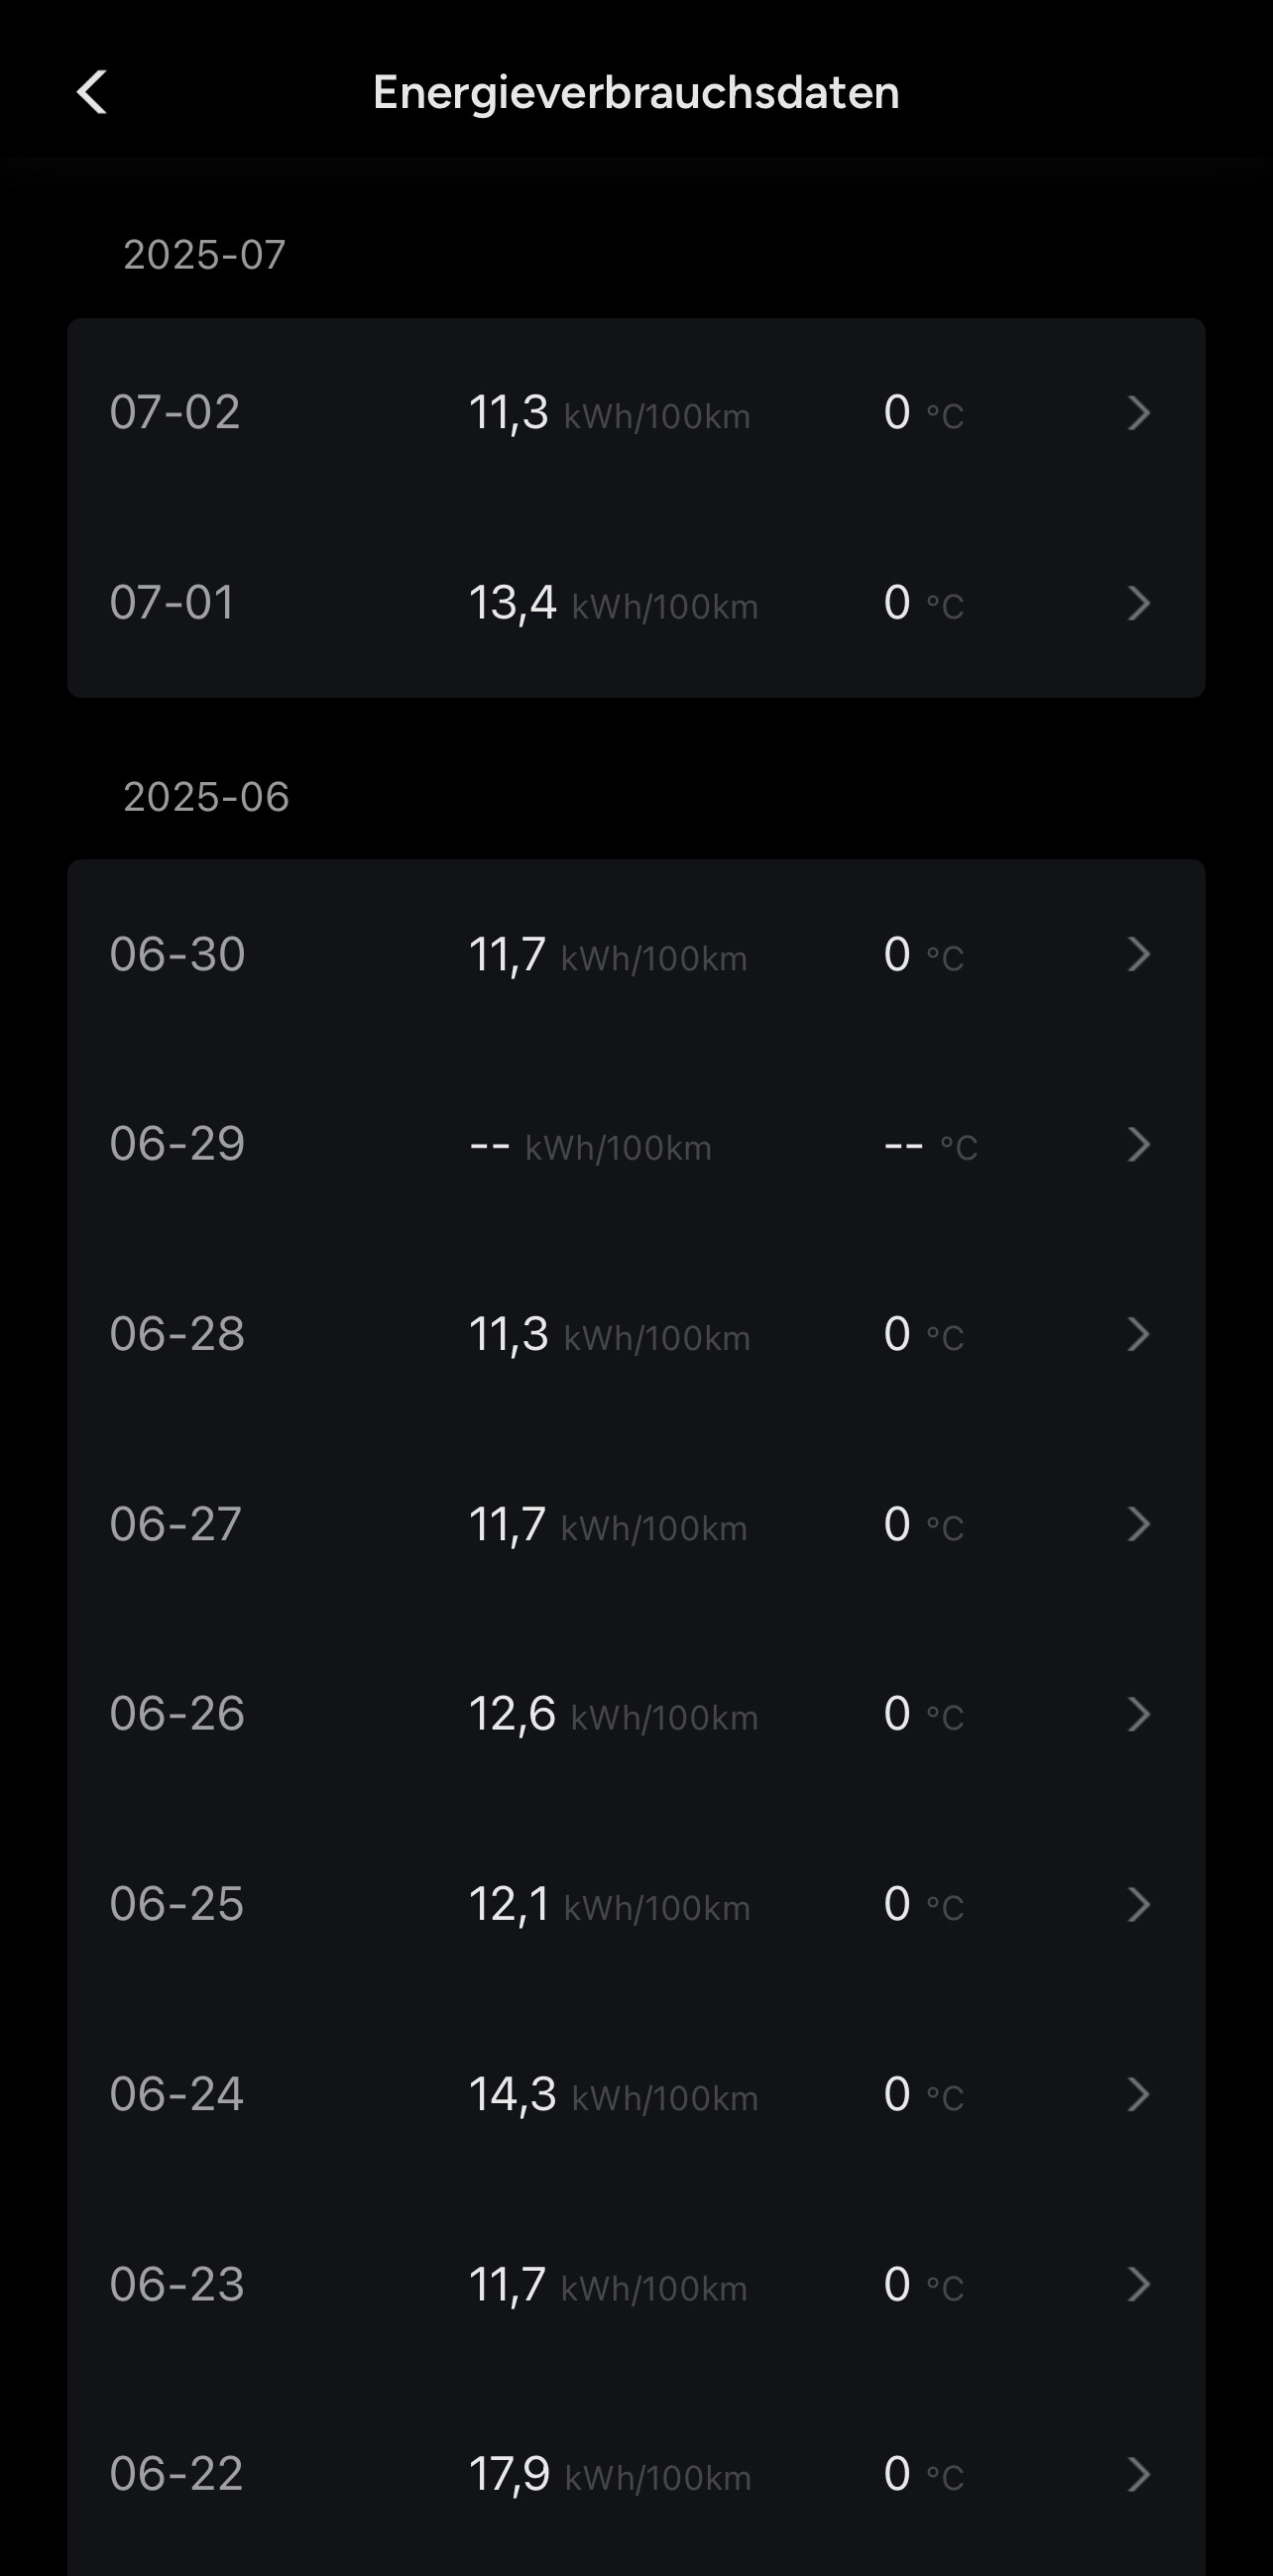The height and width of the screenshot is (2576, 1273).
Task: Select the 12,1 kWh/100km reading
Action: pos(609,1904)
